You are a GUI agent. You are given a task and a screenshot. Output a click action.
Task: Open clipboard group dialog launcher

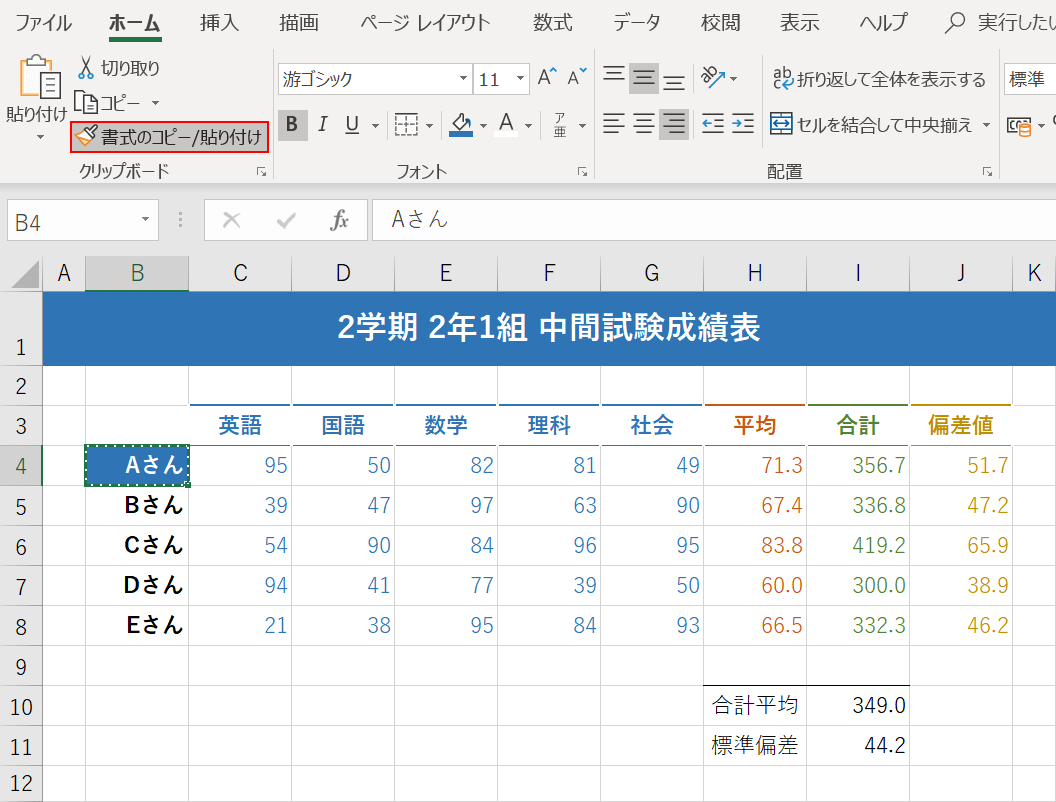261,172
